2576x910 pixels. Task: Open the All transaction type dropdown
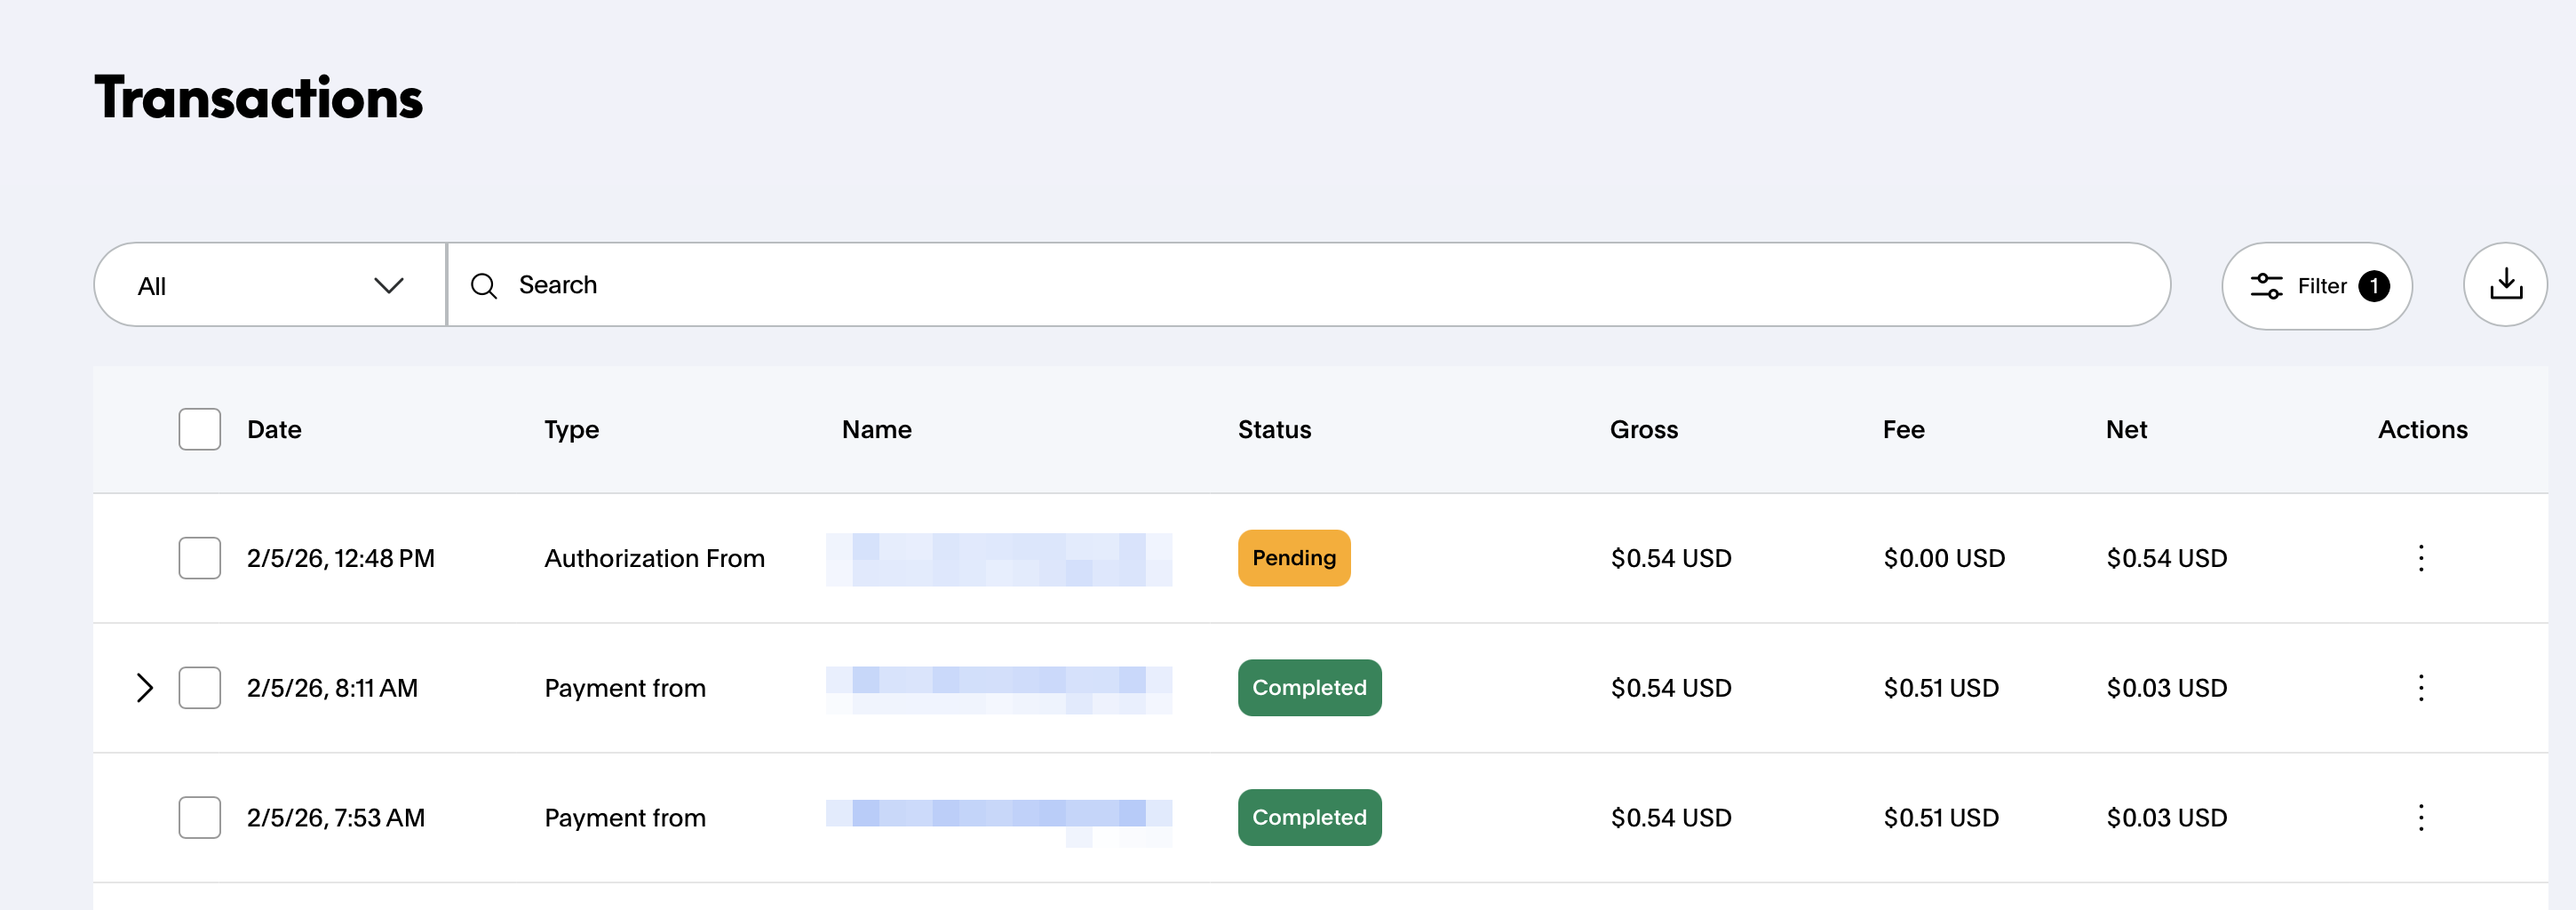269,286
